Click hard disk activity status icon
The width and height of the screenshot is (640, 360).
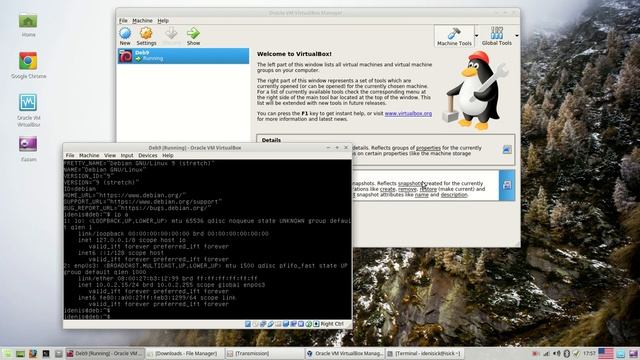point(248,324)
